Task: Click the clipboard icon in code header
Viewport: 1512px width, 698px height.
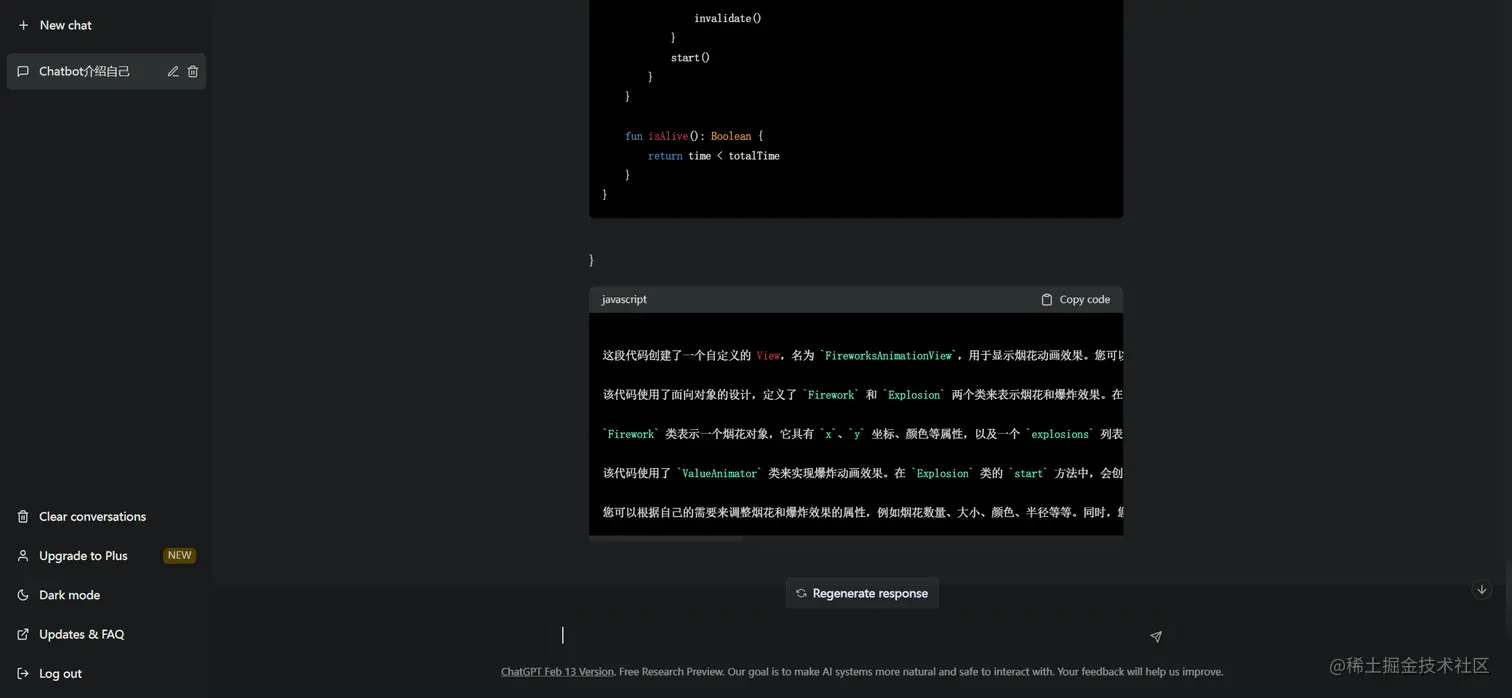Action: click(1047, 299)
